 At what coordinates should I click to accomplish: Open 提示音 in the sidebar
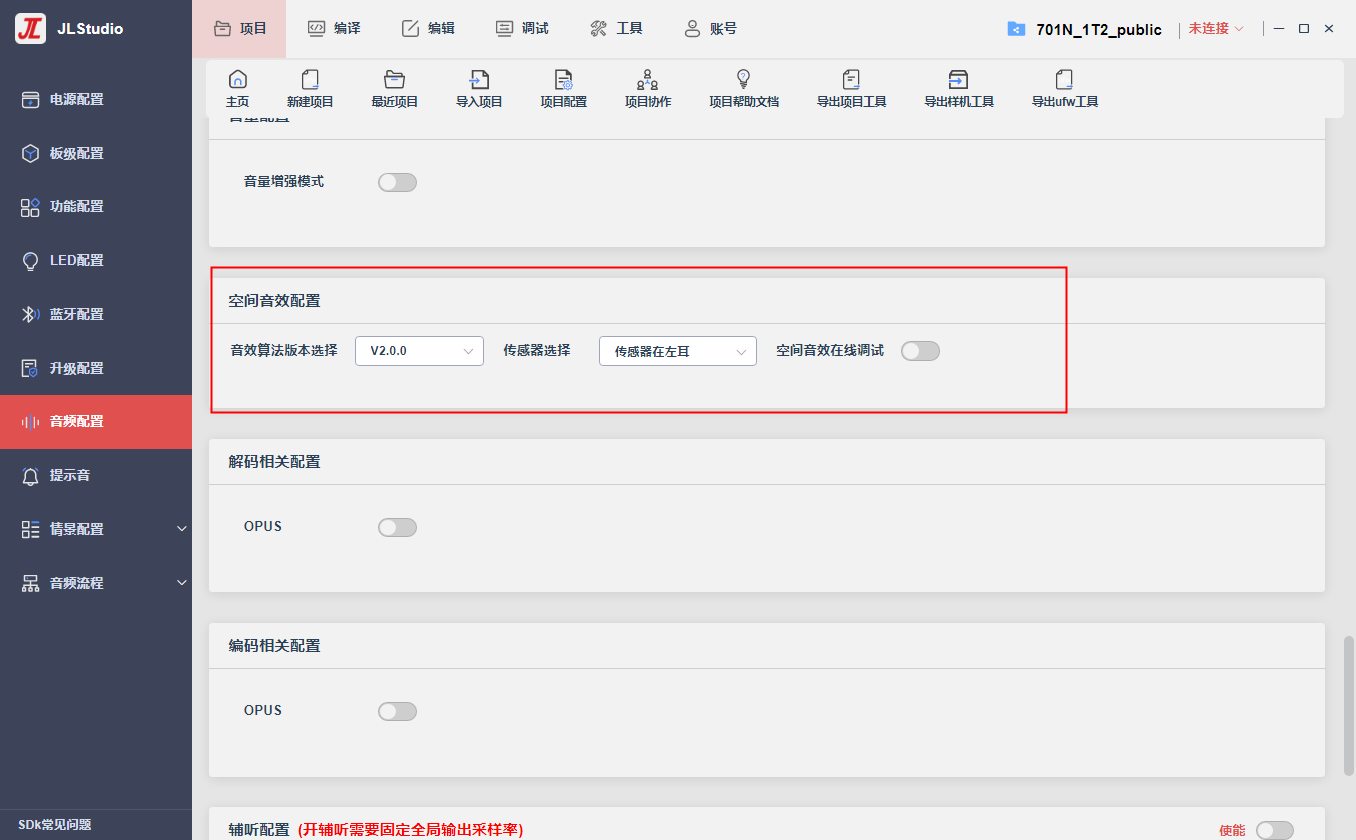pyautogui.click(x=96, y=475)
